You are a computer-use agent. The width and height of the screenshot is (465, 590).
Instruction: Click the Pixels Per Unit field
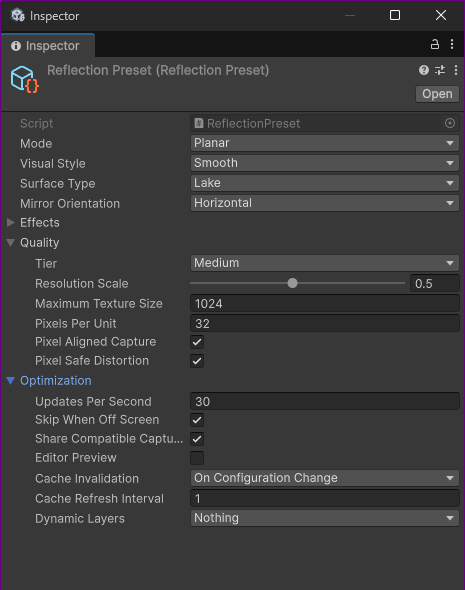coord(325,323)
